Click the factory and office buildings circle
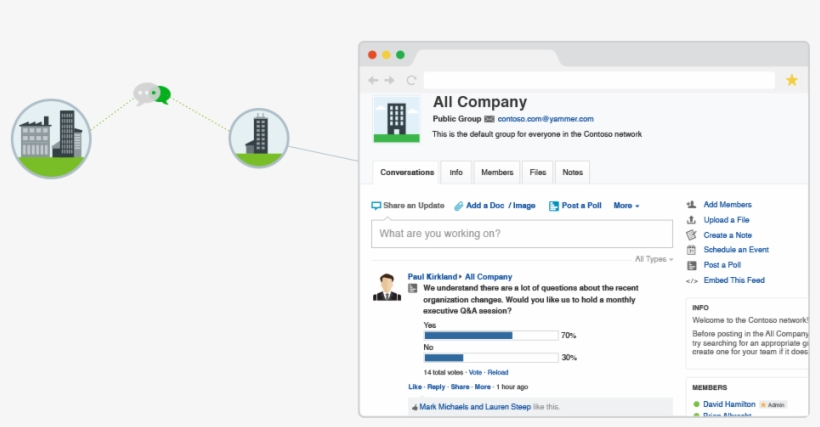820x427 pixels. point(51,139)
